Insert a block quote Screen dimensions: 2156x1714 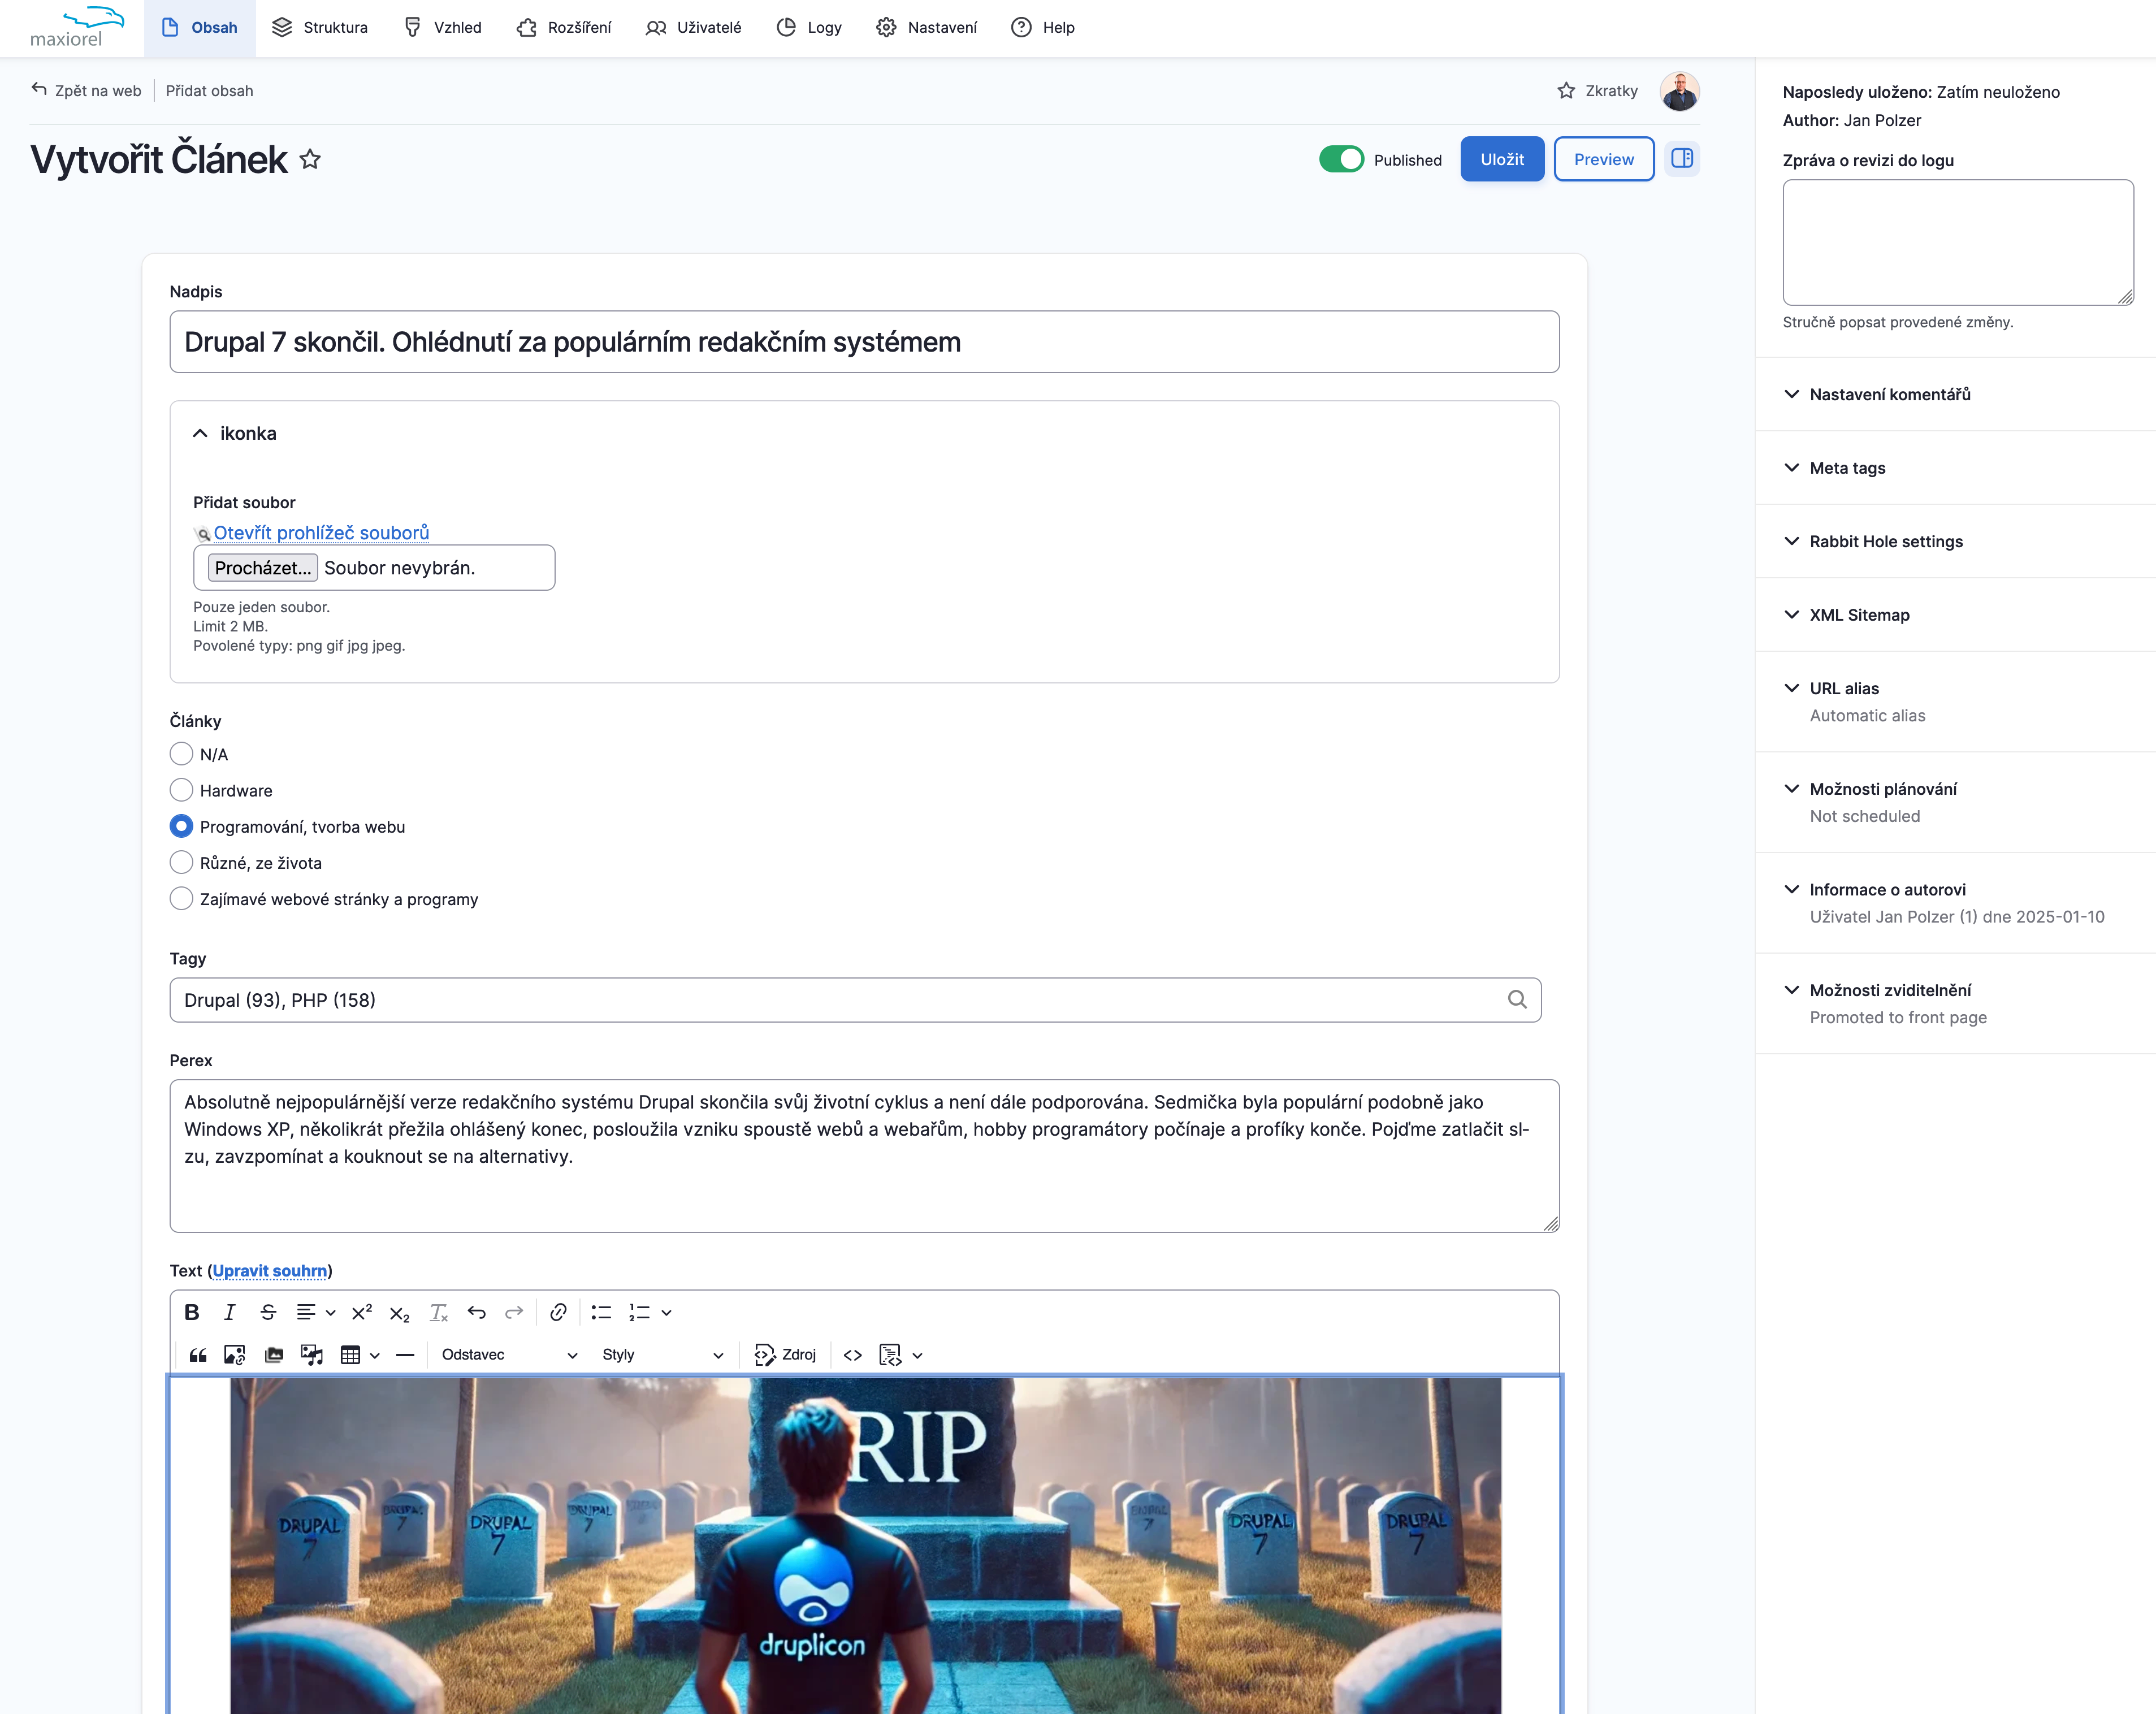pyautogui.click(x=198, y=1355)
